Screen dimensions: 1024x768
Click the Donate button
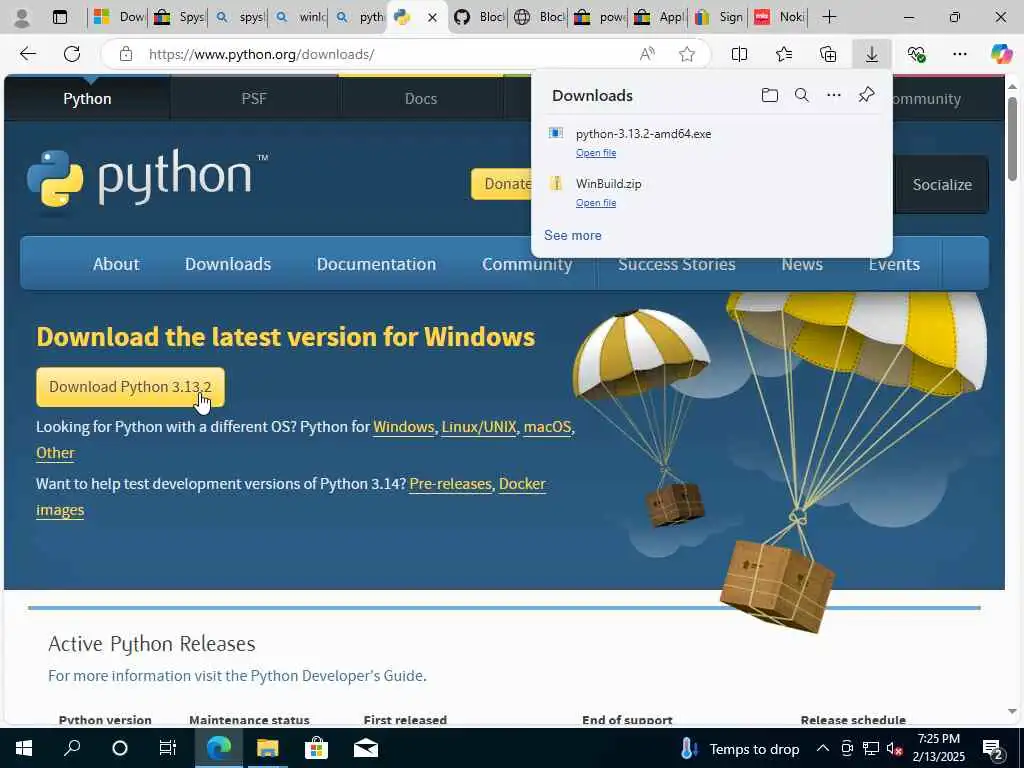502,184
